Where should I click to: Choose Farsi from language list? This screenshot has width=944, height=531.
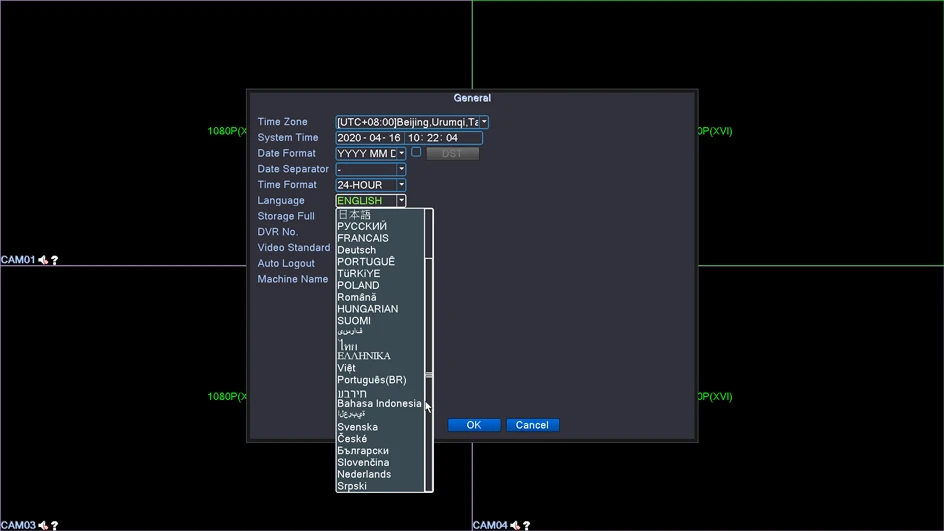380,332
